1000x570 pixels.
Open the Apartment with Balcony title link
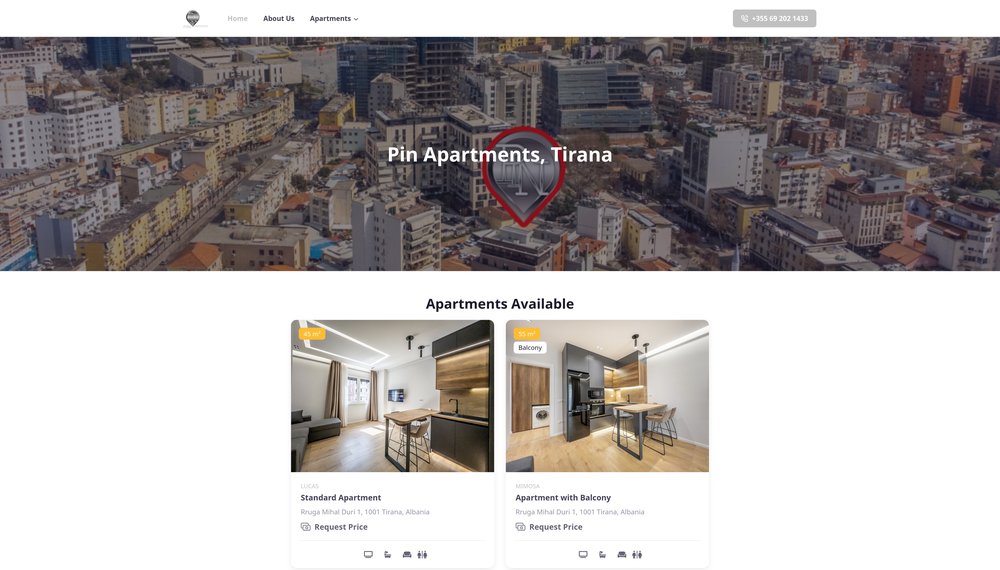coord(563,497)
